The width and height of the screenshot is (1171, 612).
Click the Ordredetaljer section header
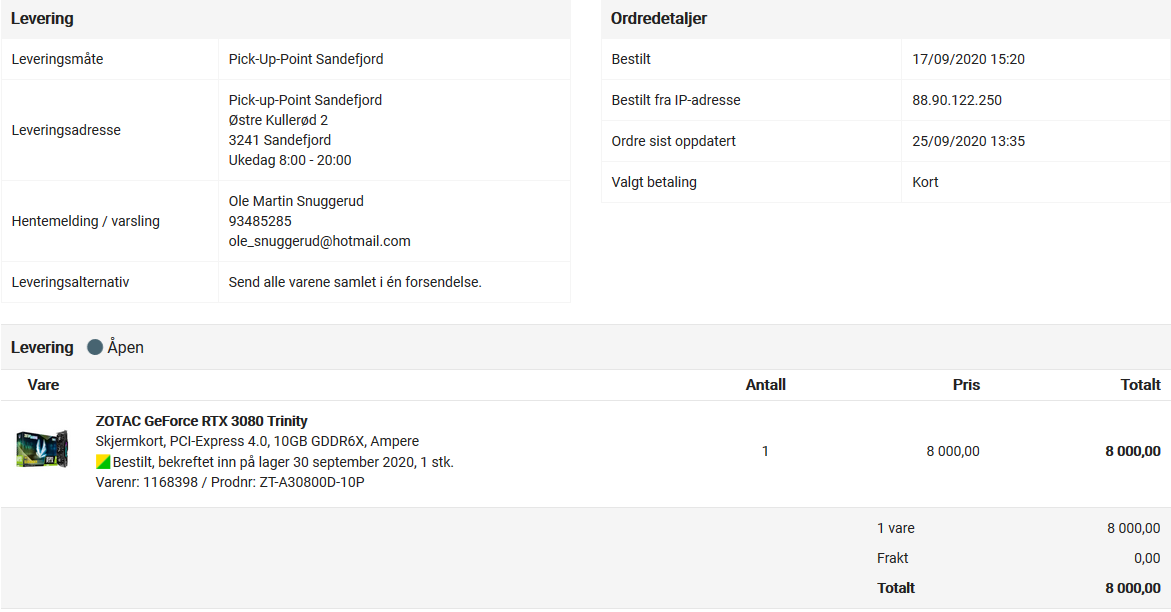[659, 19]
